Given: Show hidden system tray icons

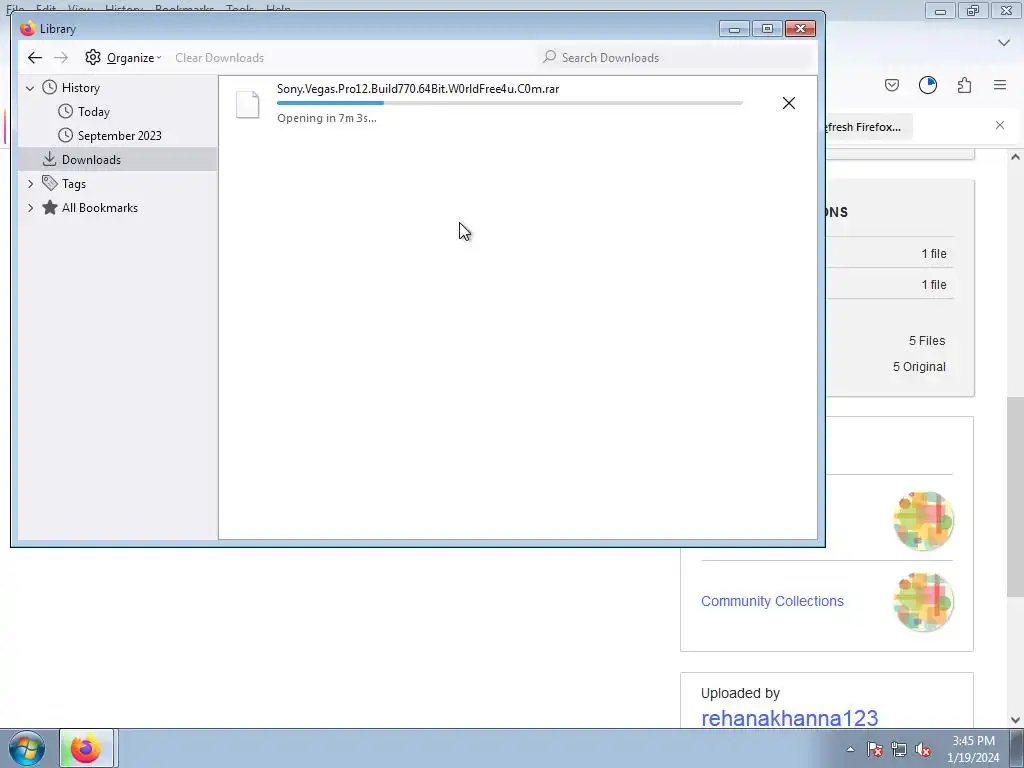Looking at the screenshot, I should coord(850,750).
